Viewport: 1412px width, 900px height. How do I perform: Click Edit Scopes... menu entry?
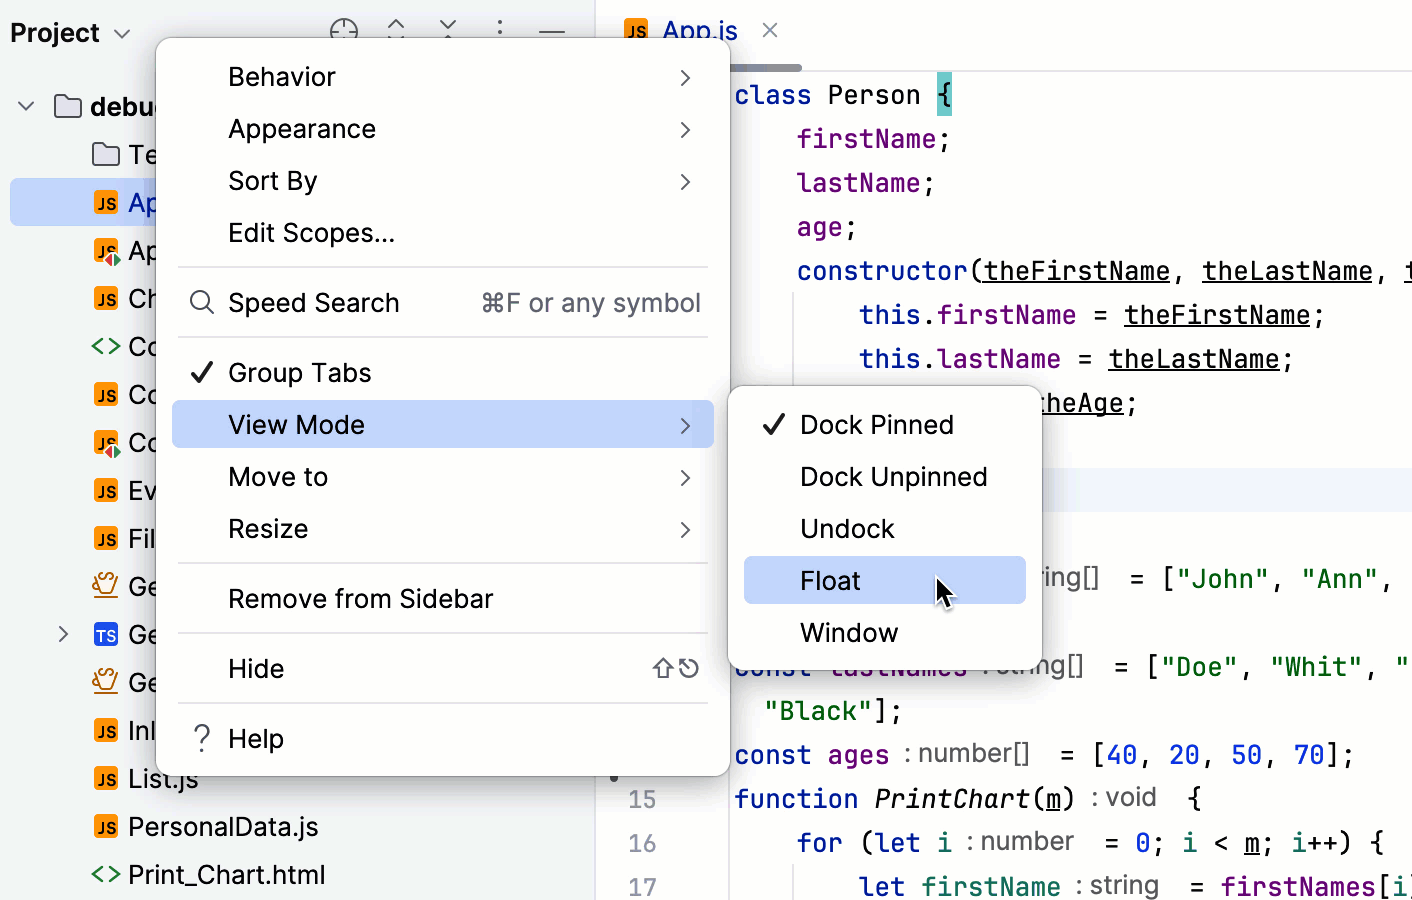[x=312, y=233]
